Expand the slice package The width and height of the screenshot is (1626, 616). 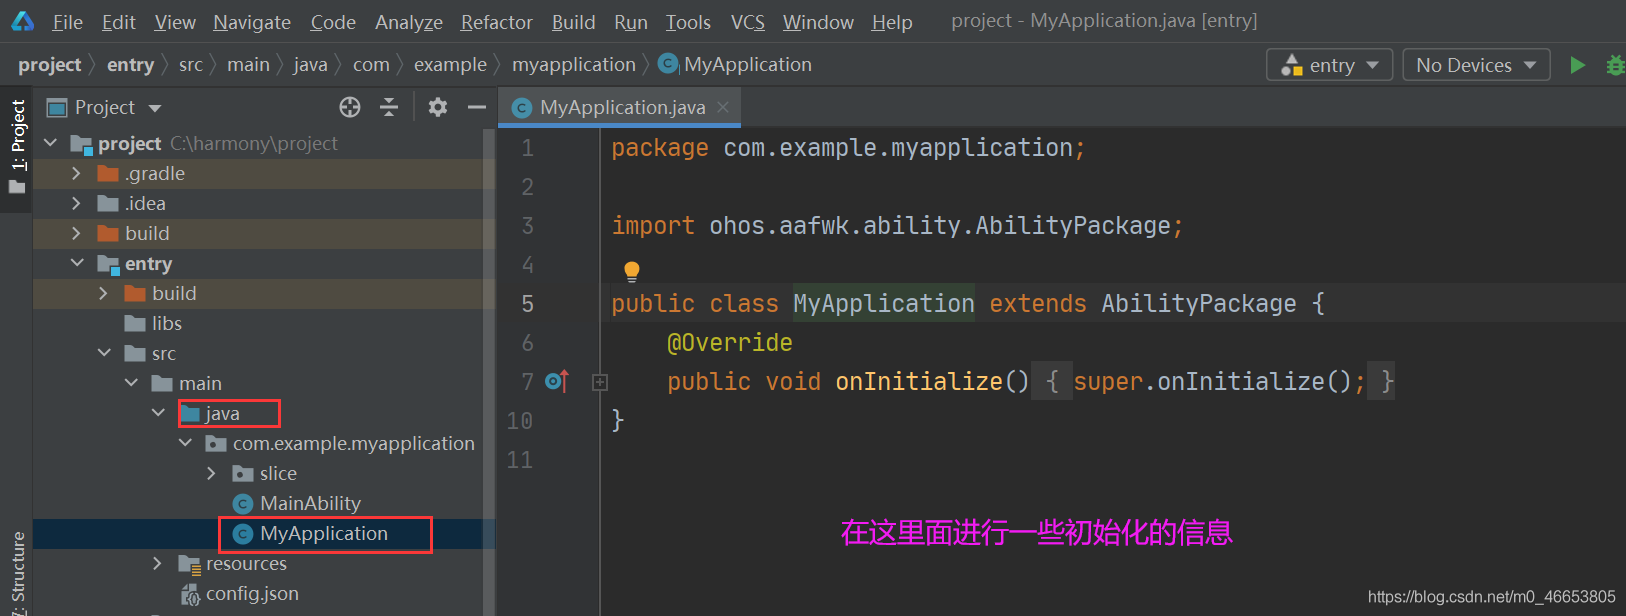coord(212,474)
